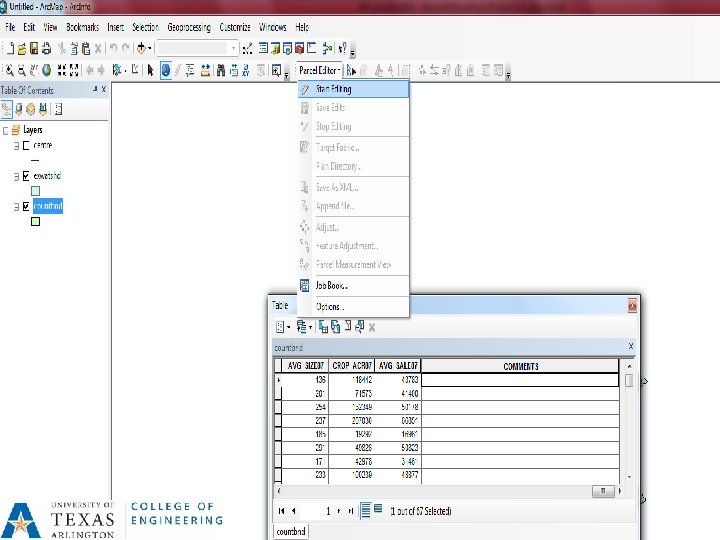Select the Pan hand tool

[x=34, y=70]
